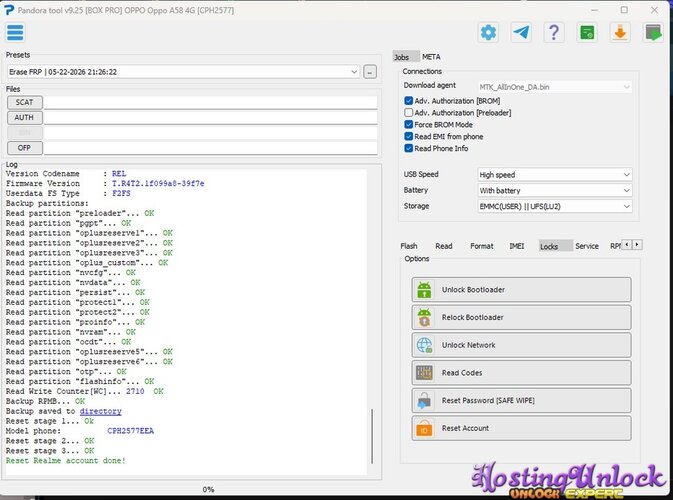Click the preset minus button
The height and width of the screenshot is (500, 673).
click(x=370, y=72)
